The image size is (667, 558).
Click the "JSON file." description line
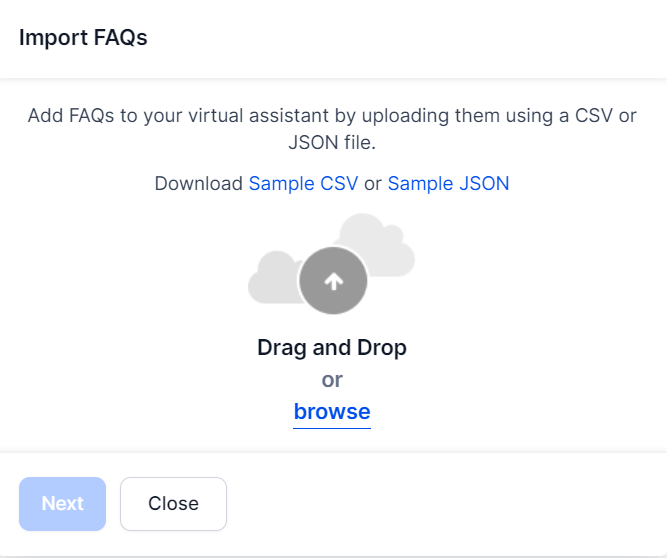[x=332, y=143]
